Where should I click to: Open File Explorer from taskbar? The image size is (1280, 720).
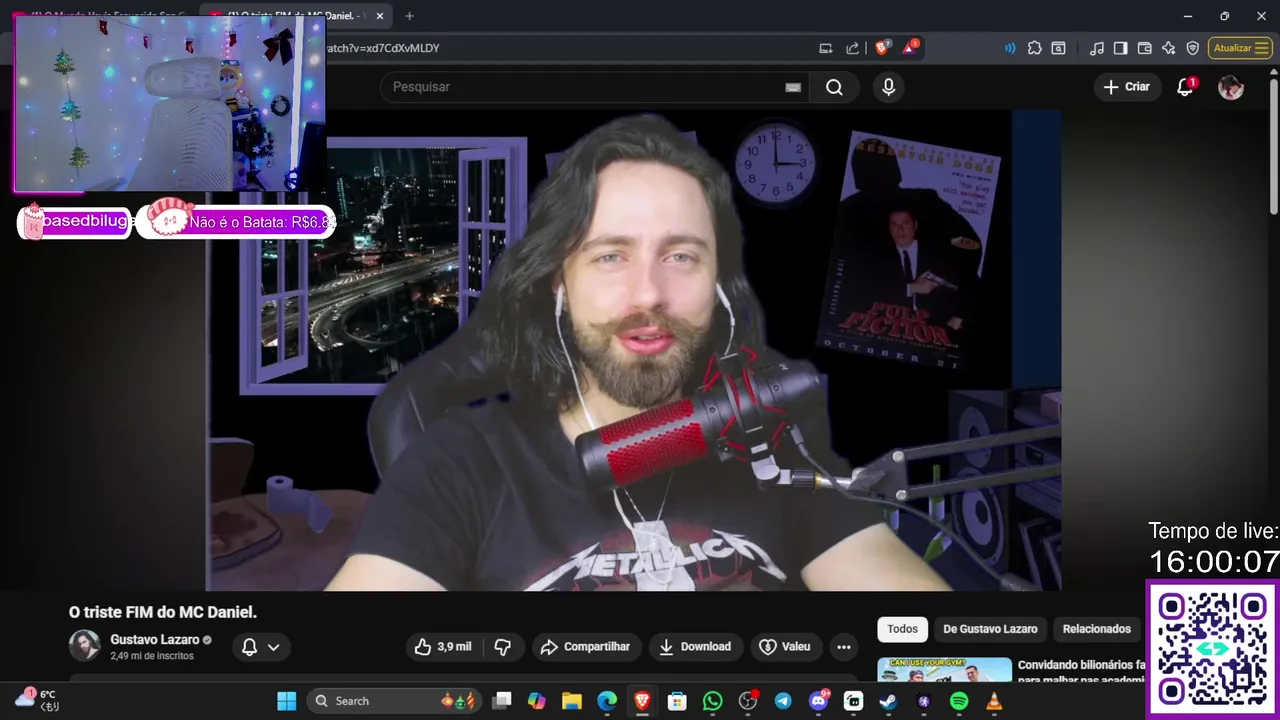[x=572, y=701]
